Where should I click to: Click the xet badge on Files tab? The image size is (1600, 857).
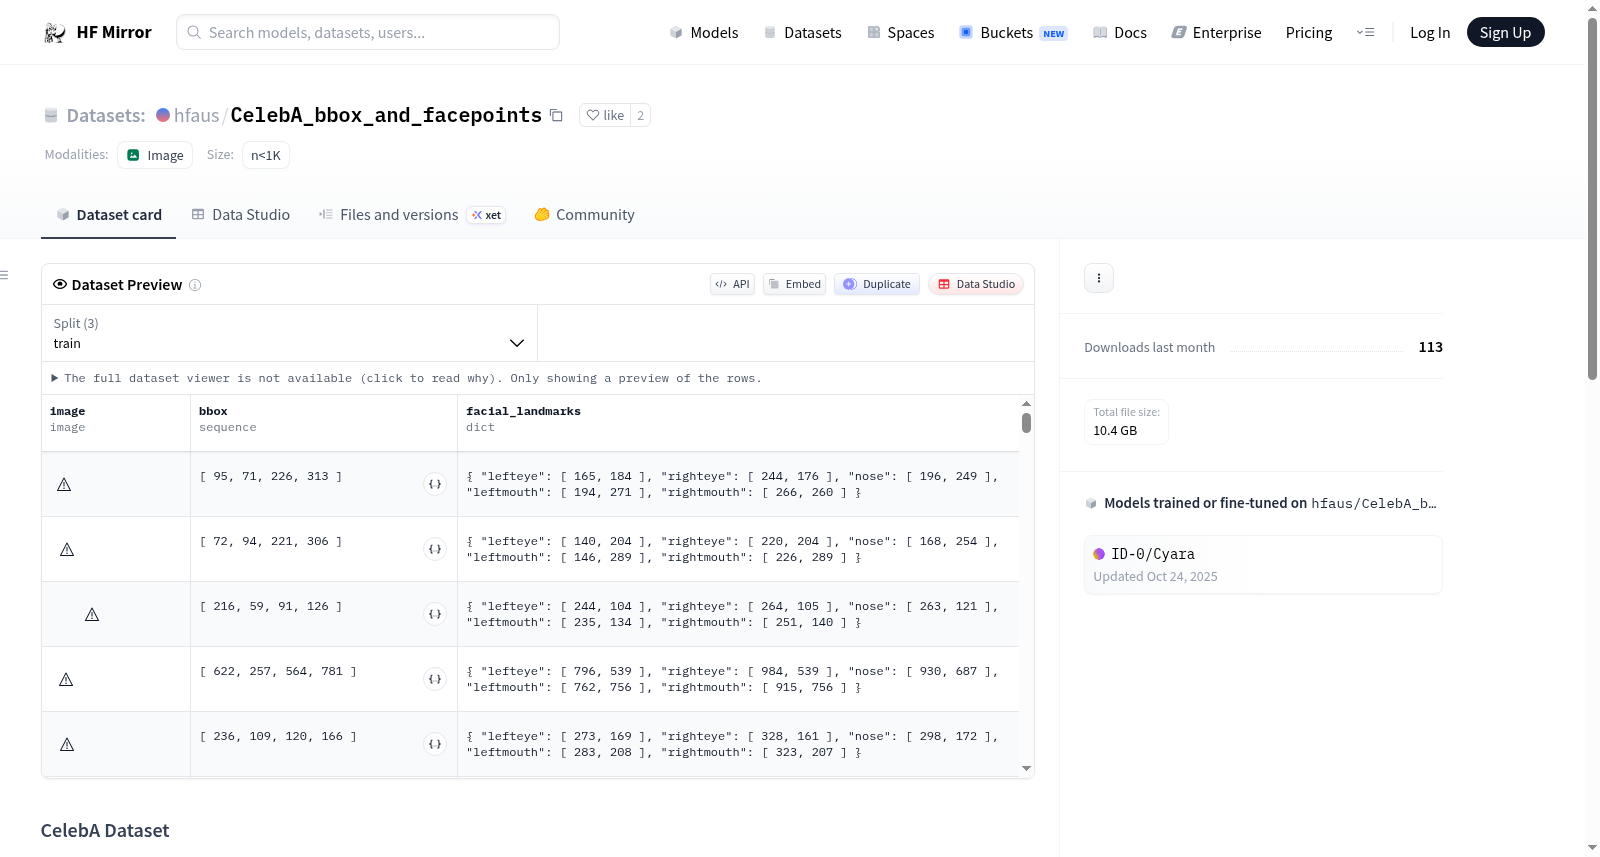pos(487,215)
